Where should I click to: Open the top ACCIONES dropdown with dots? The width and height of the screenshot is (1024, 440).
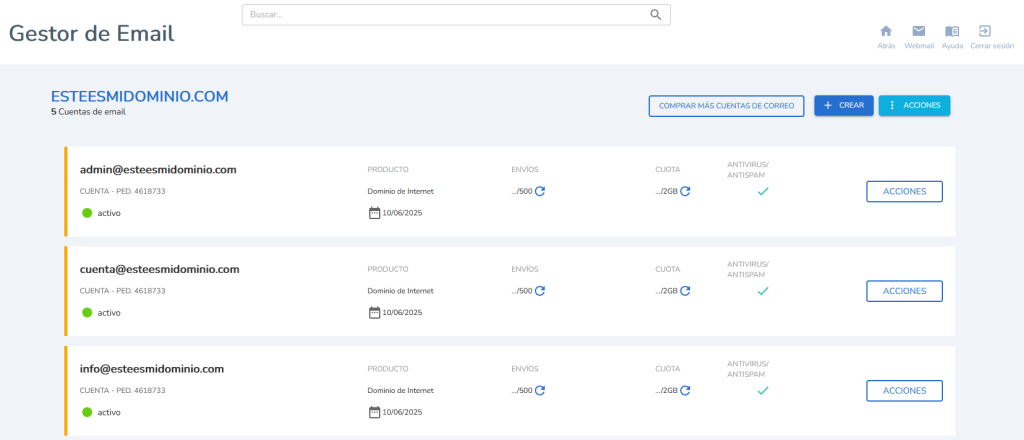[914, 106]
